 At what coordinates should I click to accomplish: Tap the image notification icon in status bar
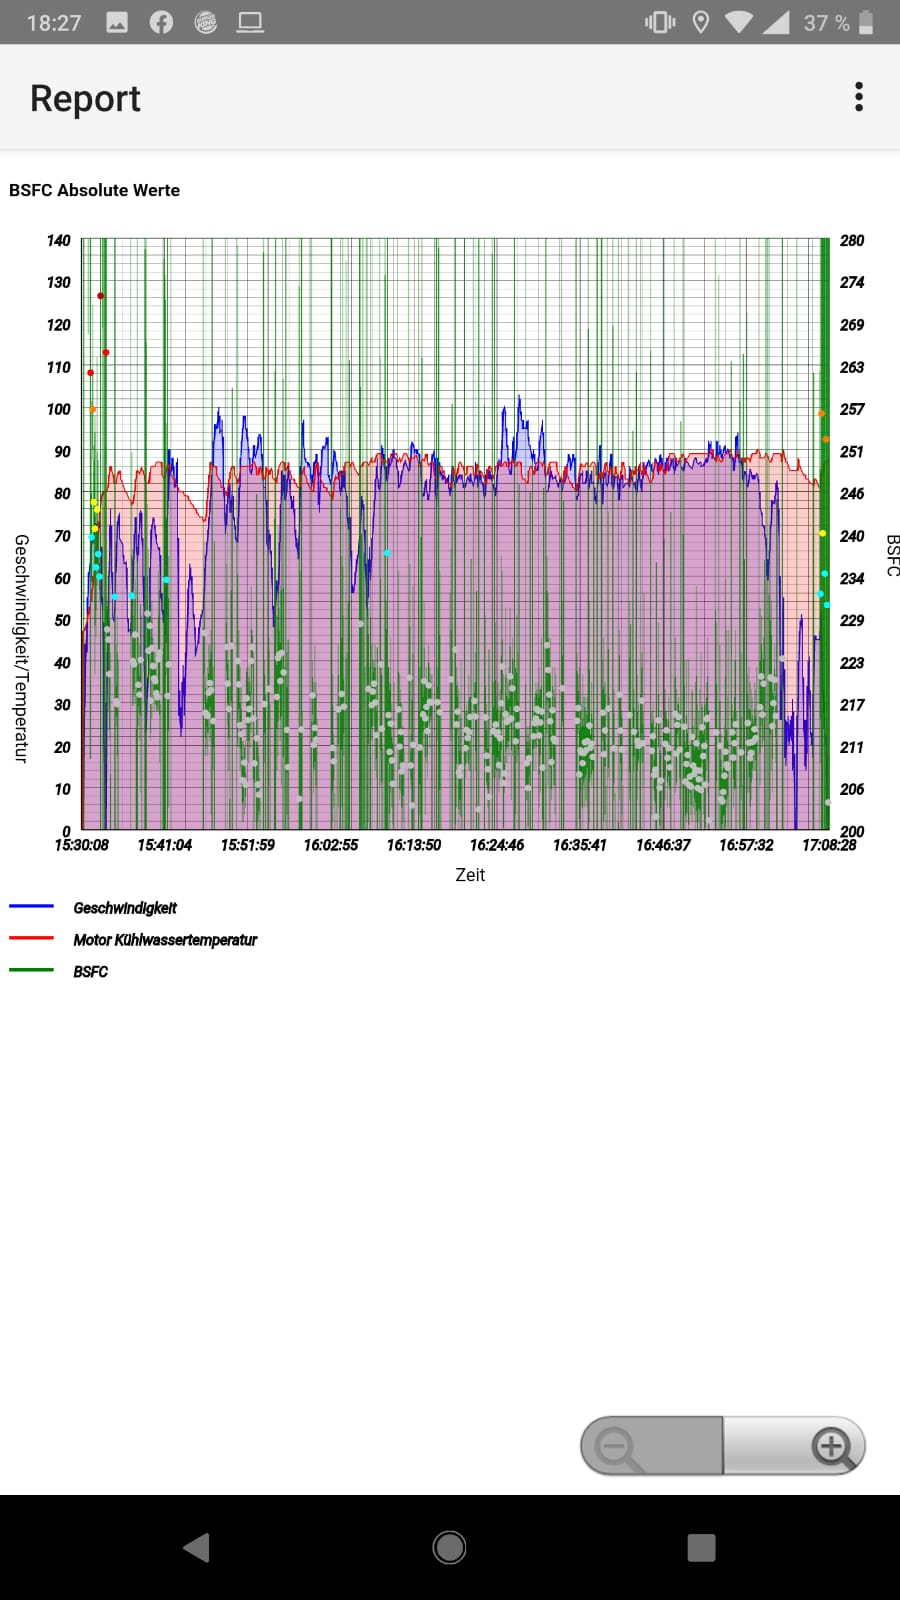coord(117,22)
